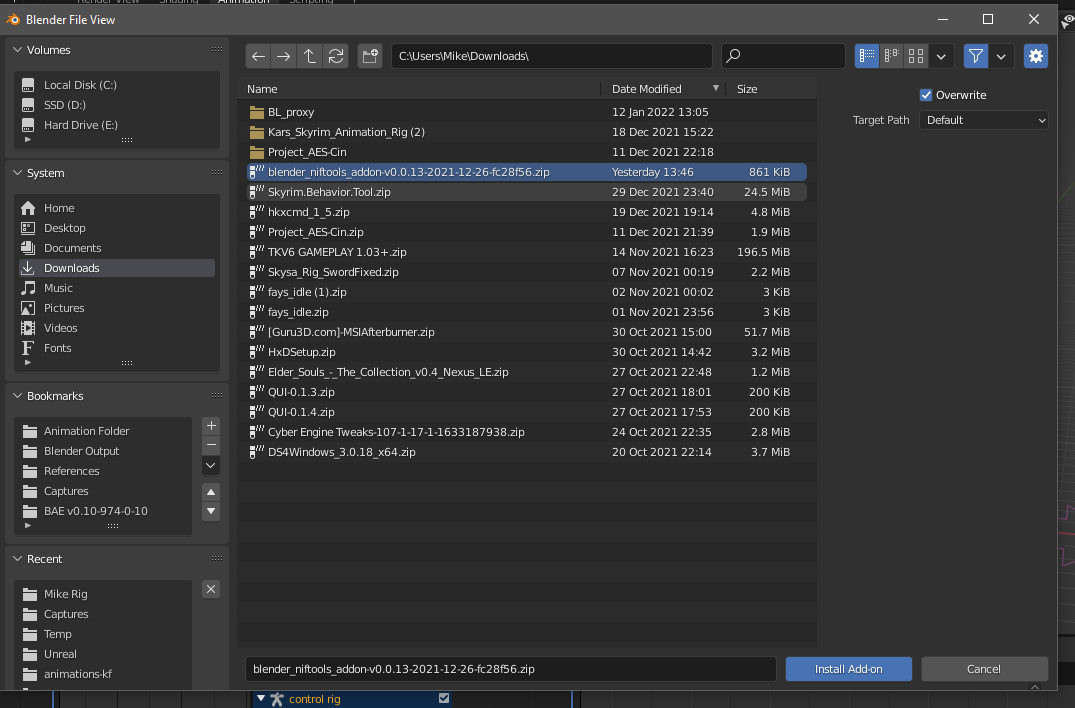Create a new directory
This screenshot has width=1075, height=708.
pyautogui.click(x=370, y=56)
